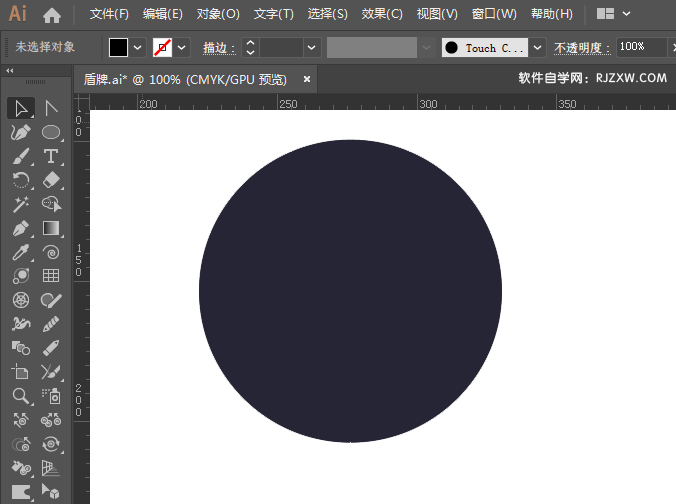Open the 效果(C) menu
Viewport: 676px width, 504px height.
[x=382, y=14]
